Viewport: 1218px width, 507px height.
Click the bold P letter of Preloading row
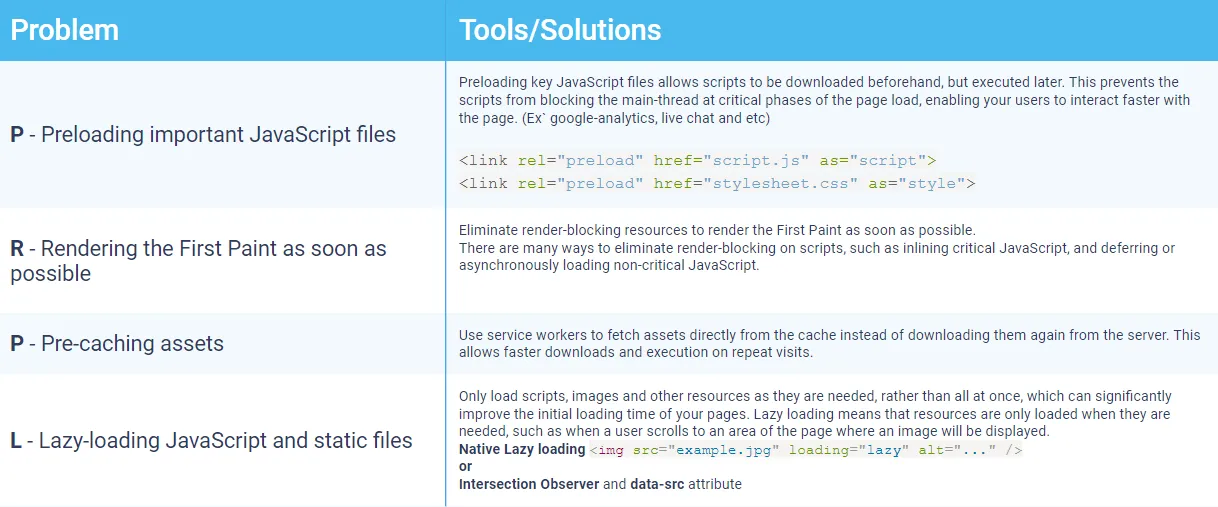17,134
